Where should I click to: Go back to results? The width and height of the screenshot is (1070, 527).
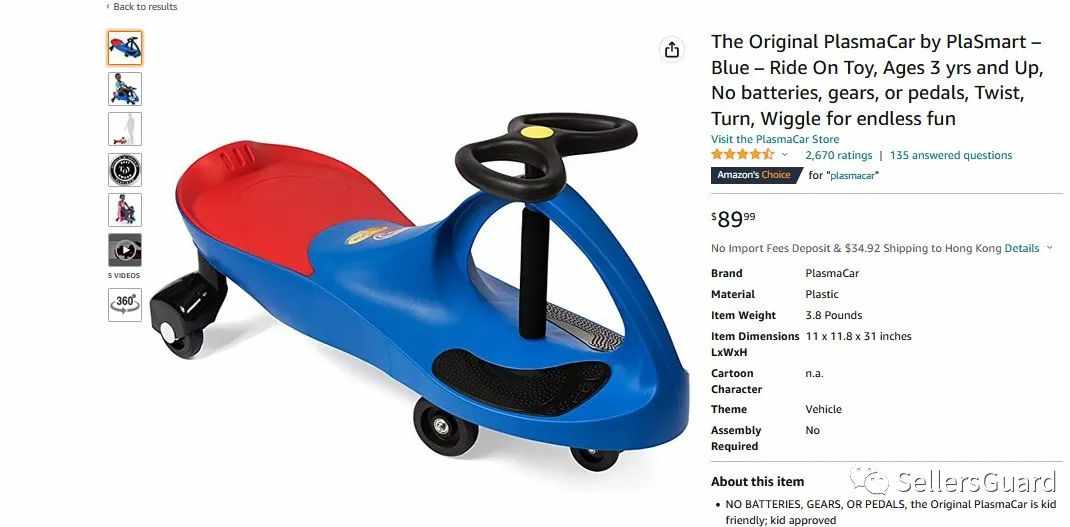click(x=142, y=7)
